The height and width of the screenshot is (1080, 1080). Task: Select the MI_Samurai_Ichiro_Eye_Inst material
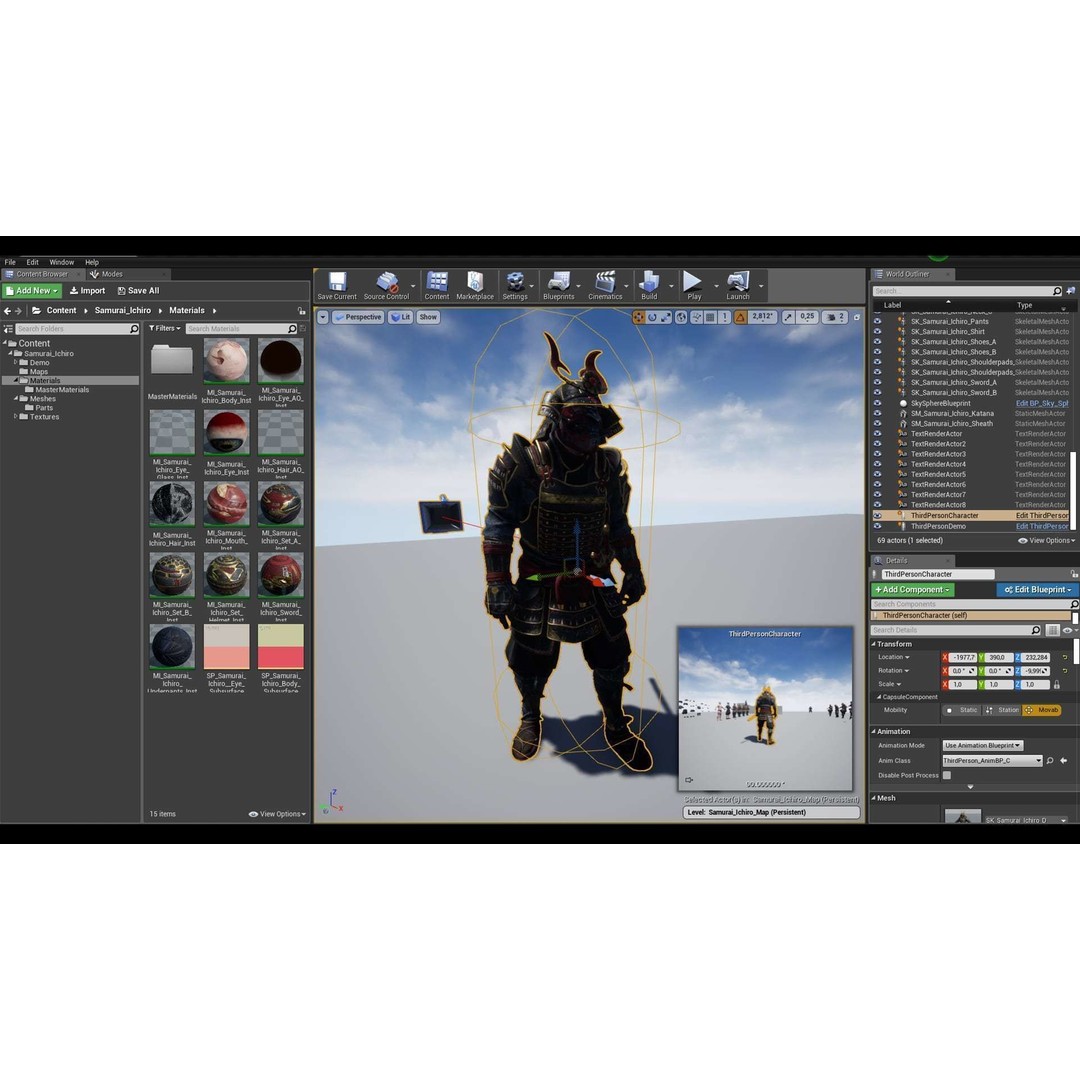click(226, 433)
